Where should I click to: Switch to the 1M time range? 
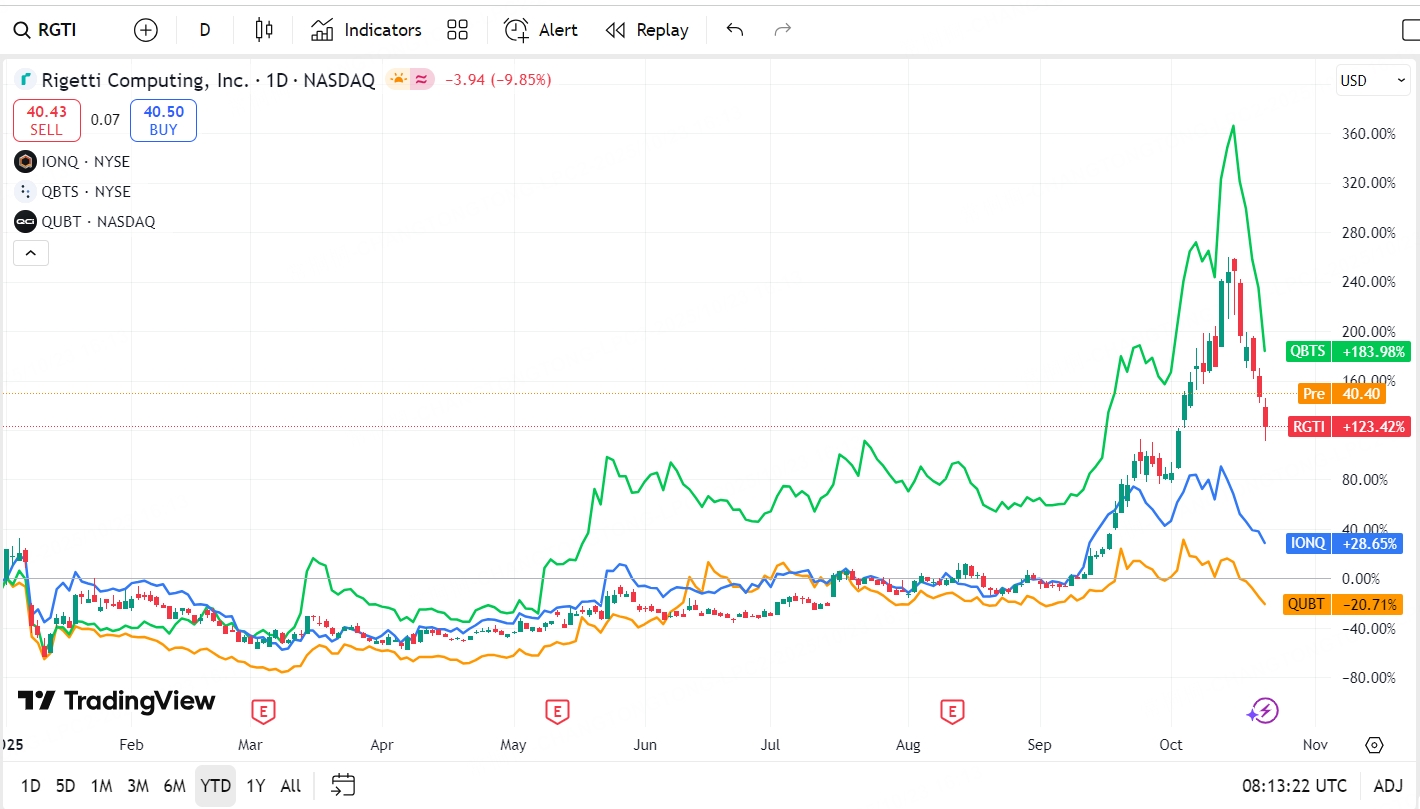point(101,786)
